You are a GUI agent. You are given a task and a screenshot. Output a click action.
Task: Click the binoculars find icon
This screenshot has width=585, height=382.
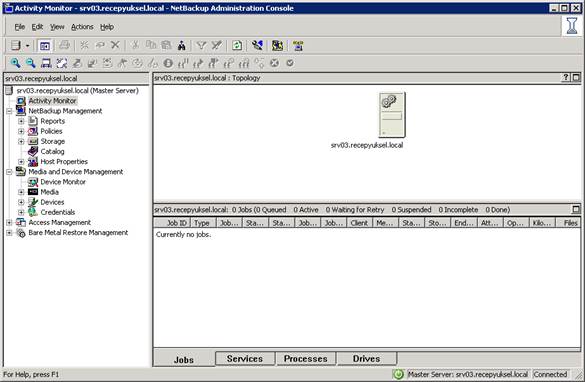[182, 46]
